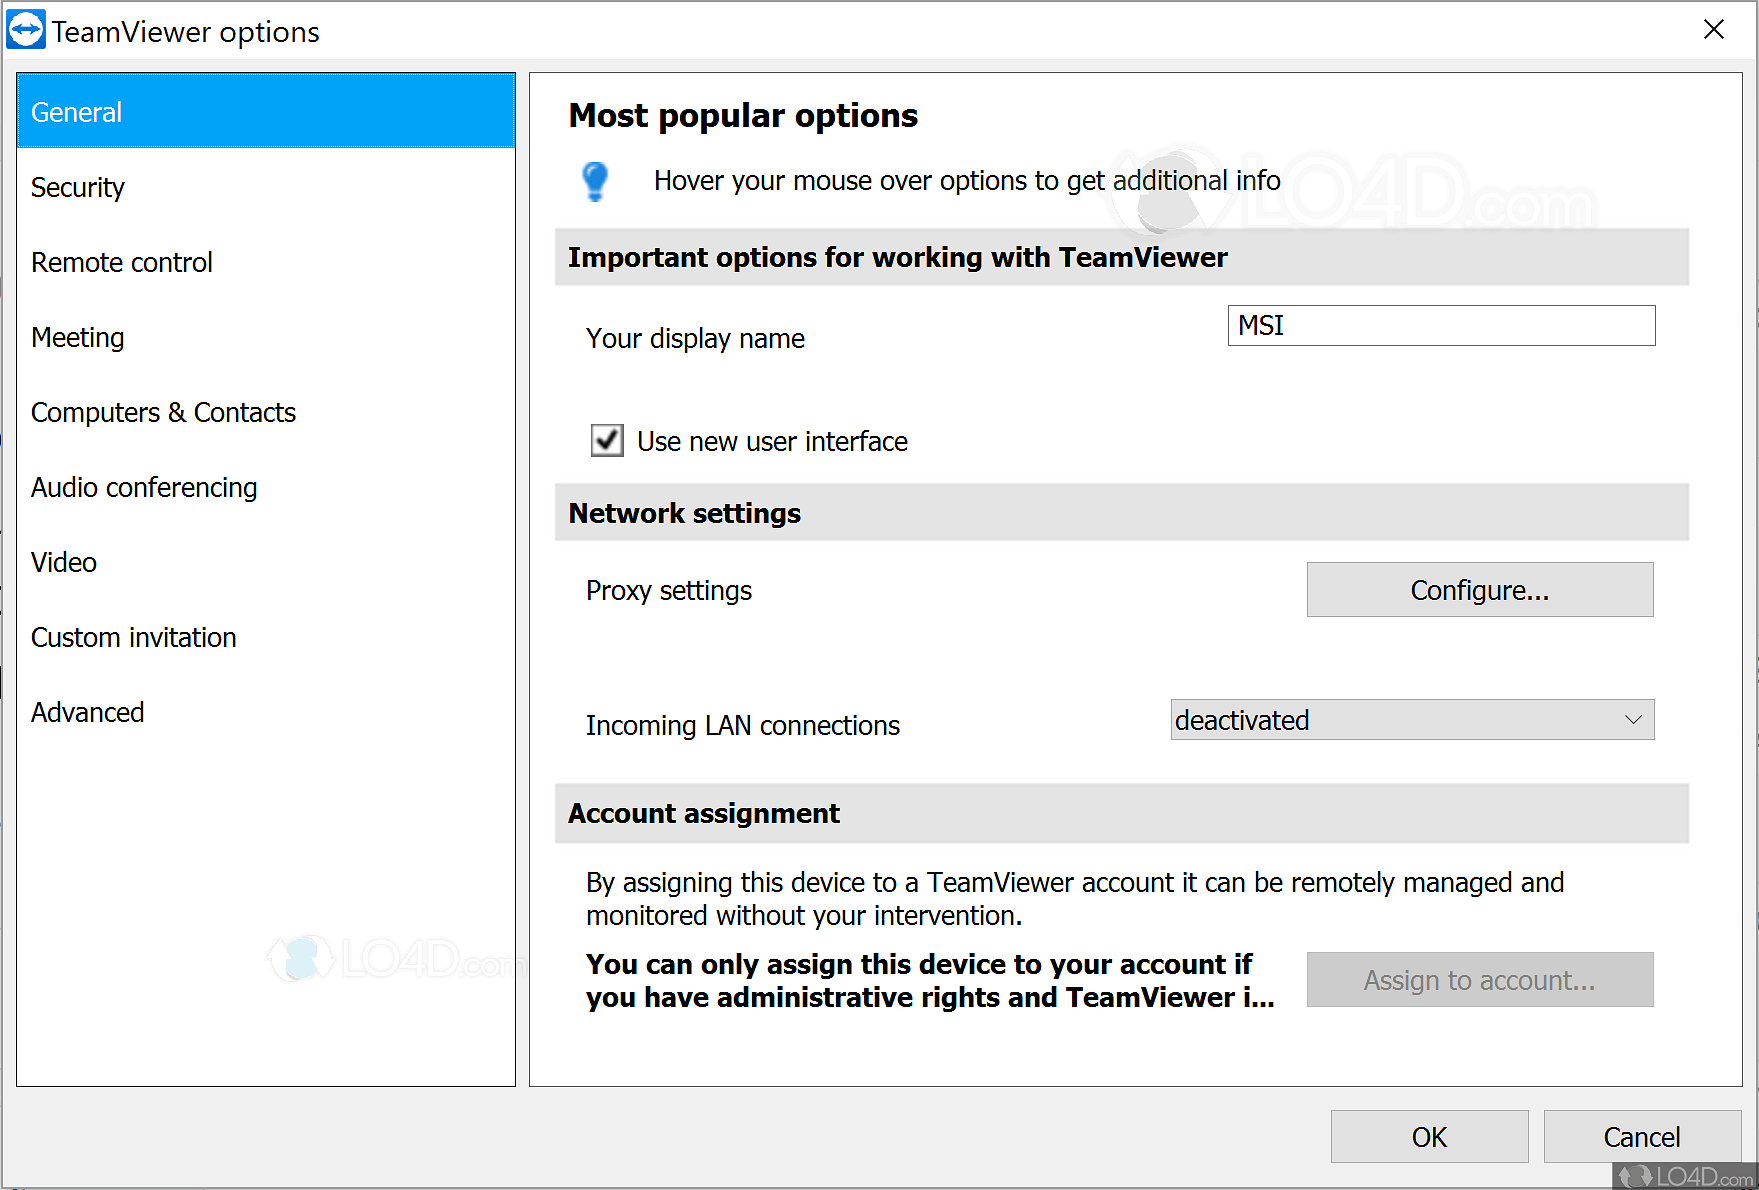Open the Remote control settings
This screenshot has width=1759, height=1190.
[121, 262]
